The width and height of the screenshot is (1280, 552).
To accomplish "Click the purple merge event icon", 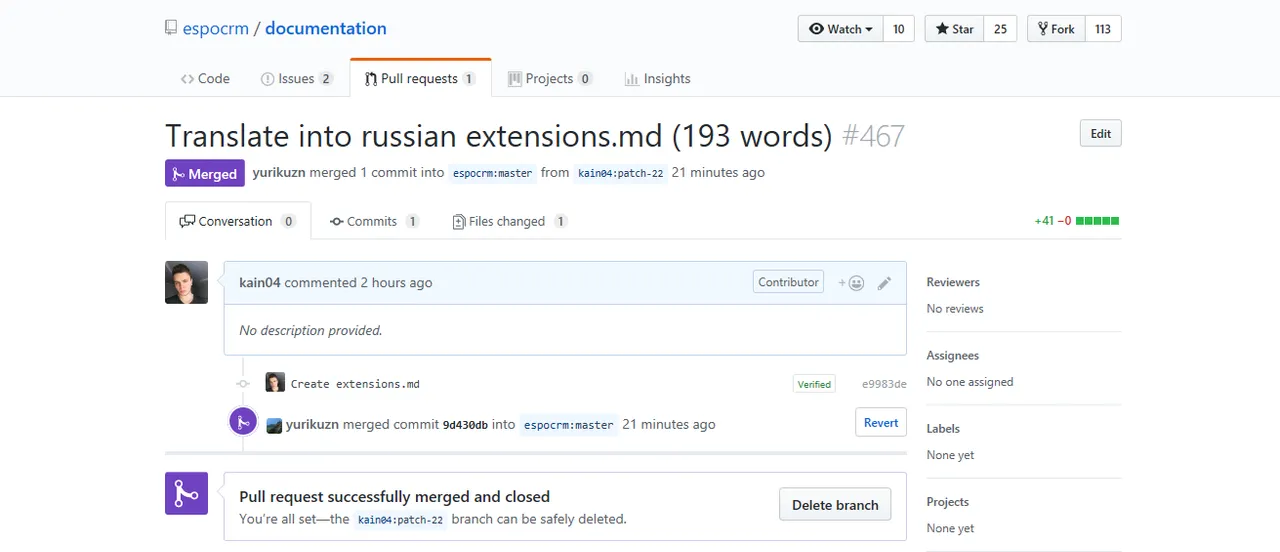I will [x=243, y=422].
